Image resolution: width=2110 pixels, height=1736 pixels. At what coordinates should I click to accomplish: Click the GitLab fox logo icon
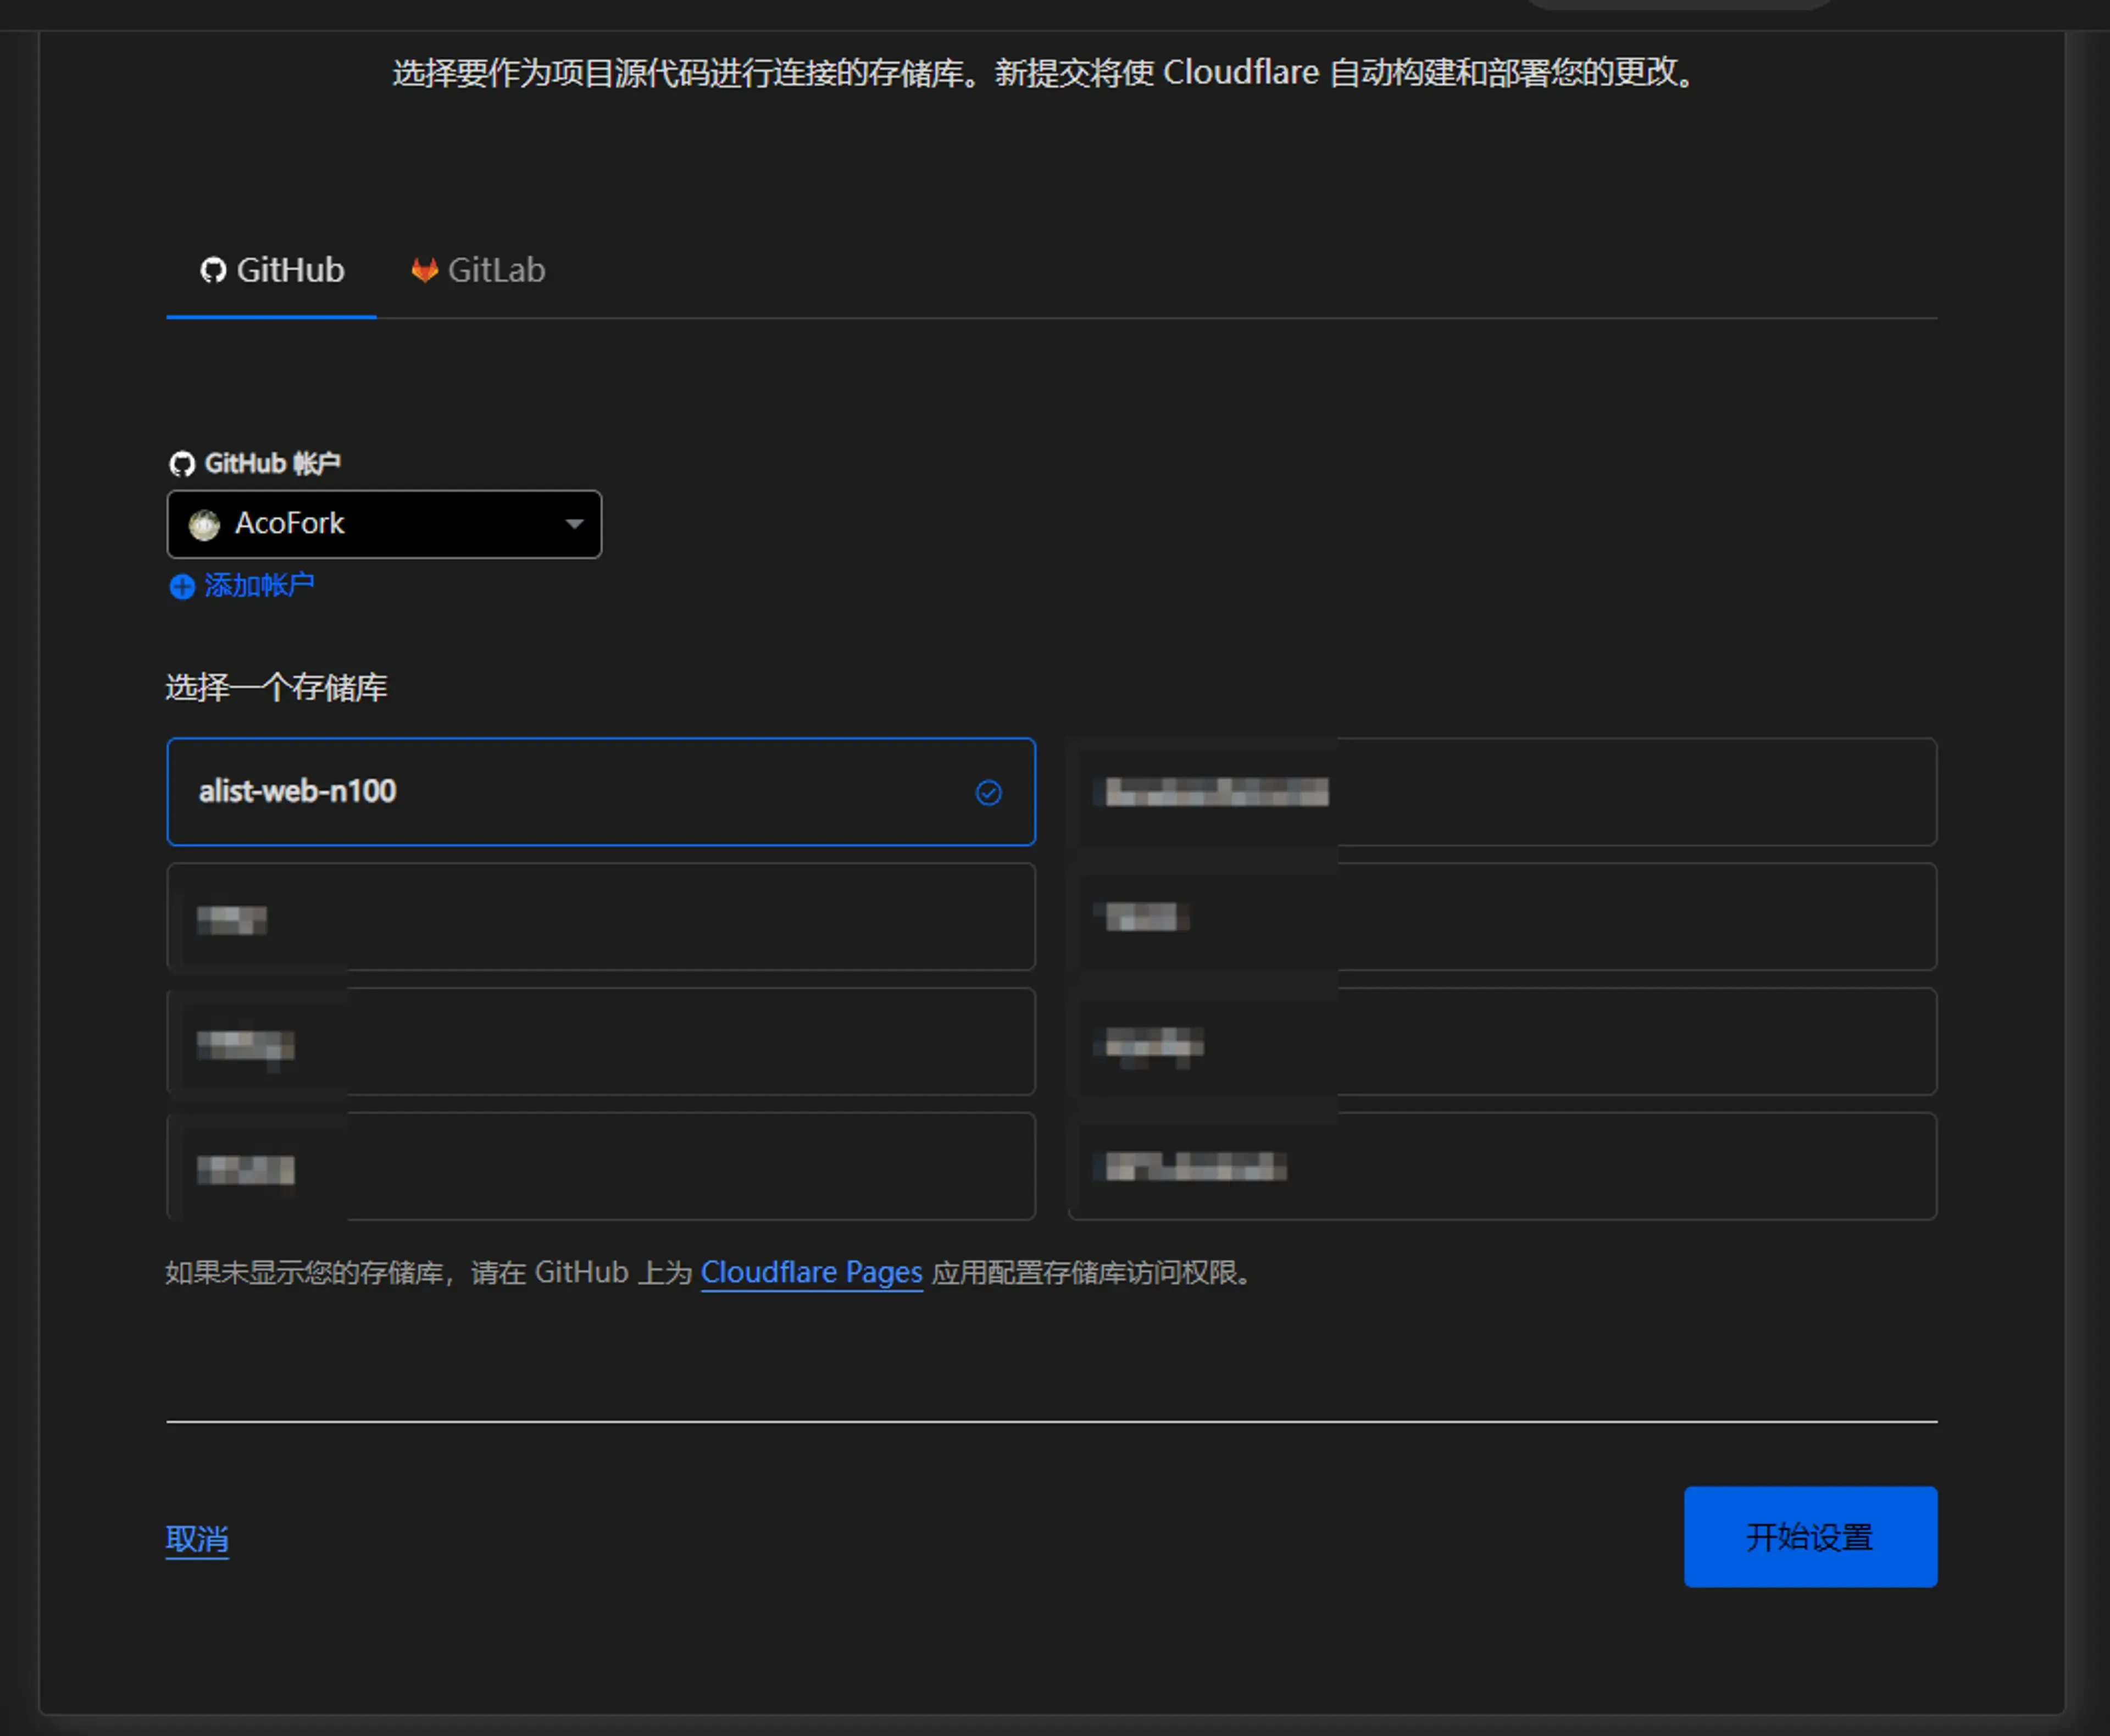425,270
